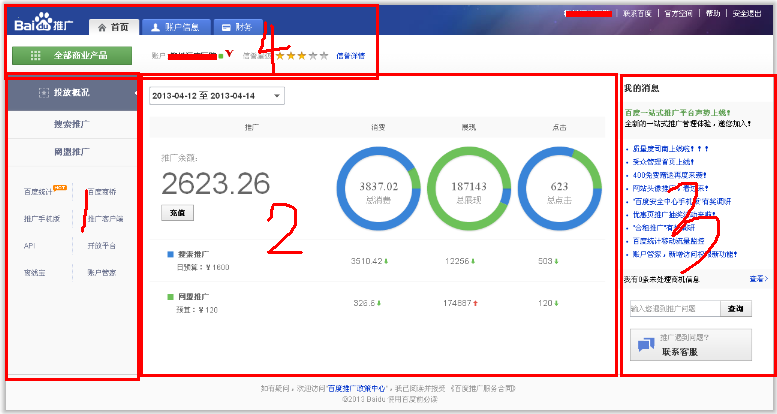The image size is (777, 414).
Task: Open the API link in sidebar
Action: point(30,245)
